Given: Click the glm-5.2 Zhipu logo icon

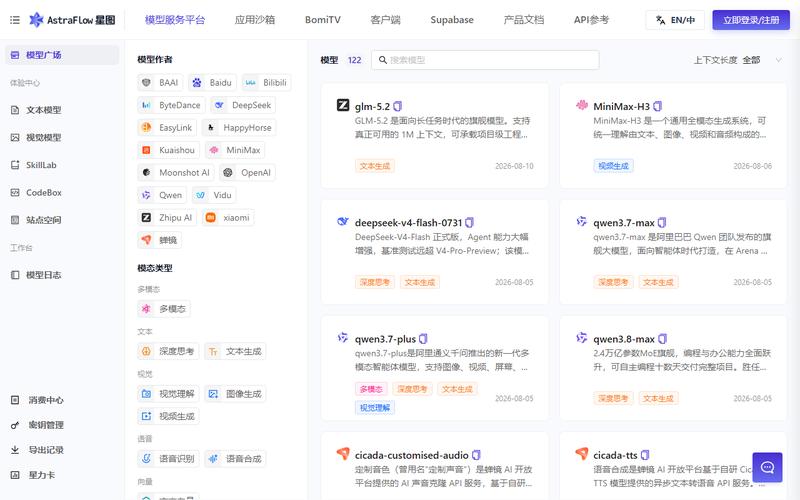Looking at the screenshot, I should coord(343,105).
